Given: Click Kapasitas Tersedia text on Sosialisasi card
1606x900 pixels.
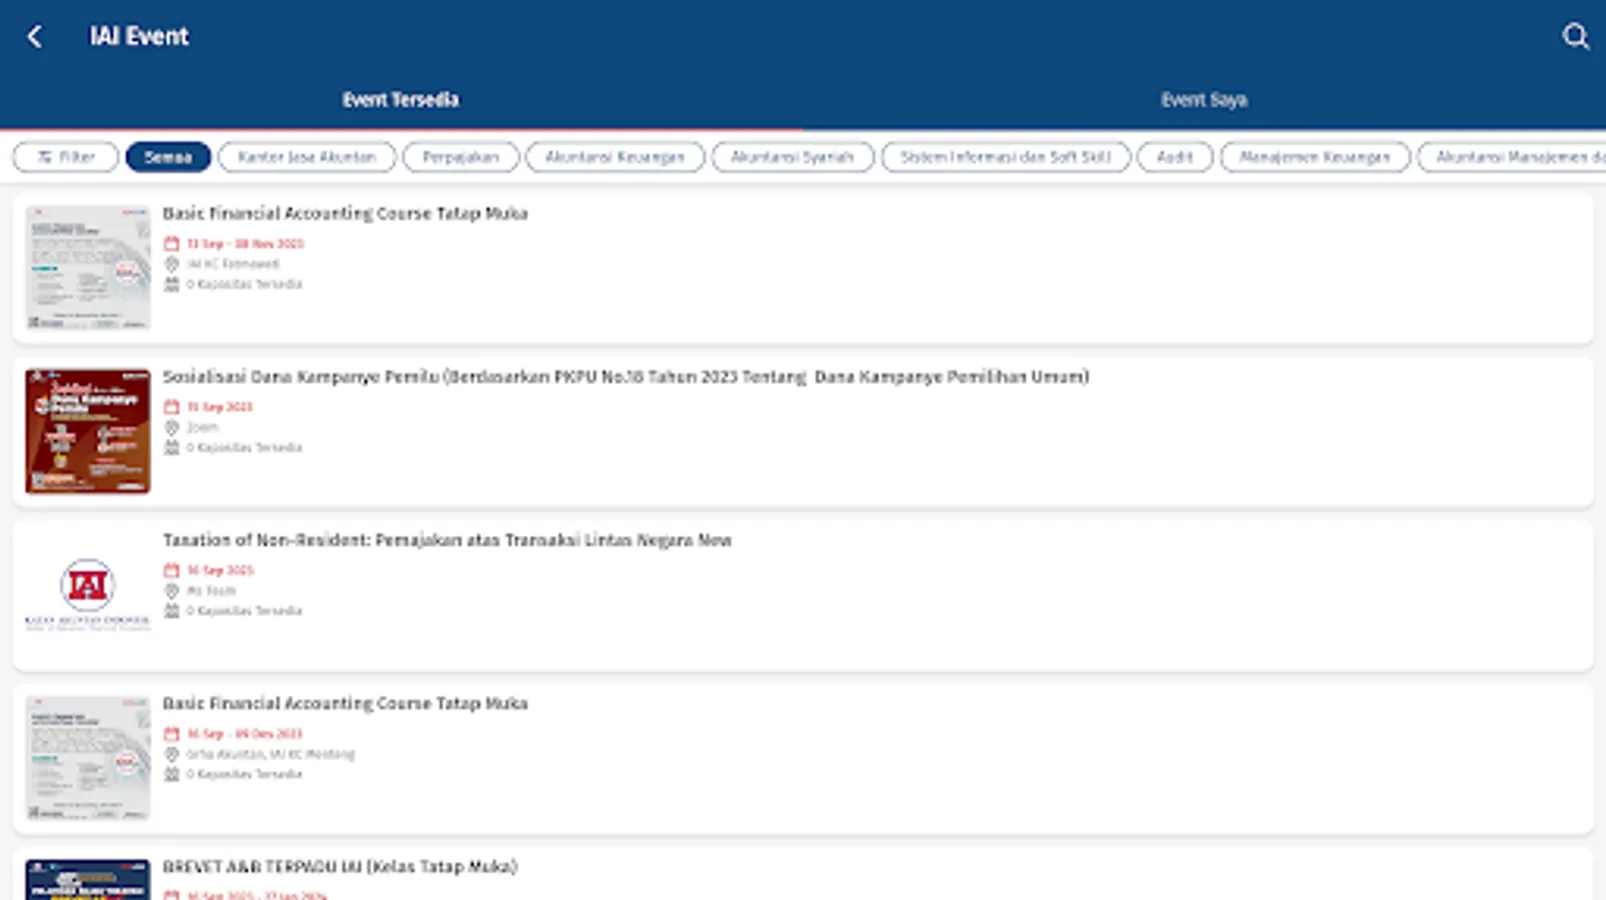Looking at the screenshot, I should [244, 447].
